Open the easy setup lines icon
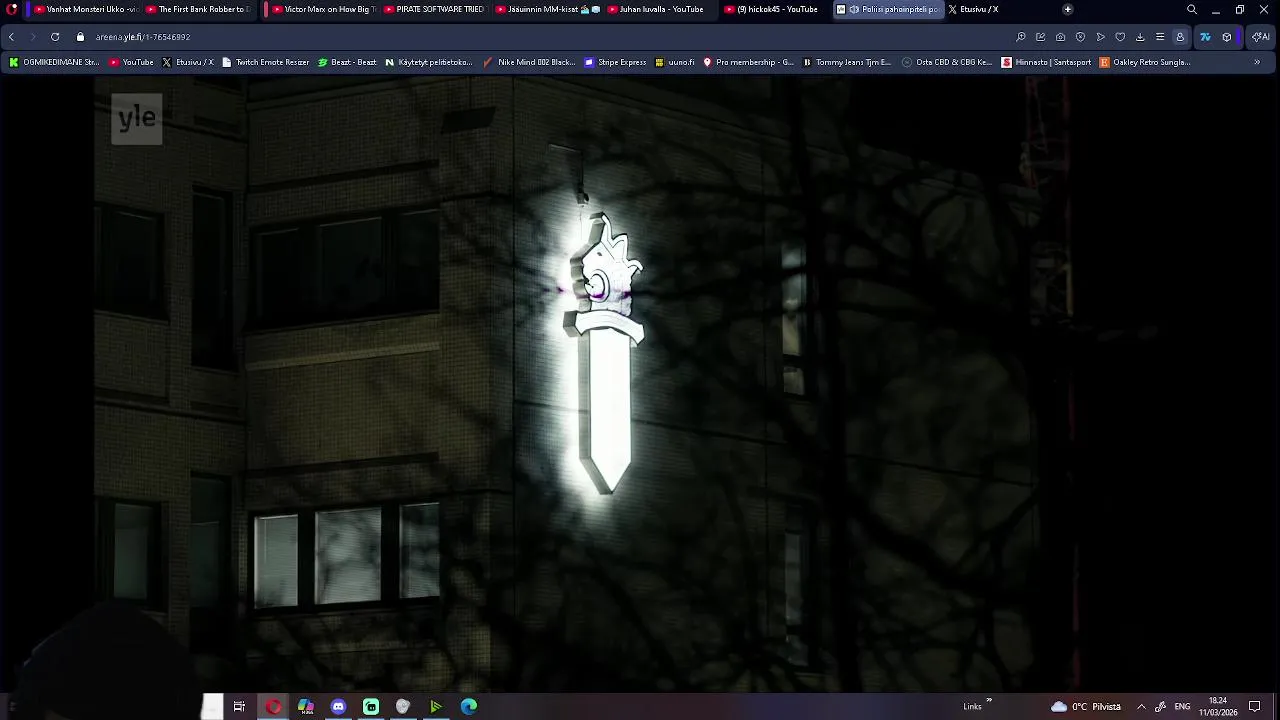The height and width of the screenshot is (720, 1280). (x=1160, y=37)
